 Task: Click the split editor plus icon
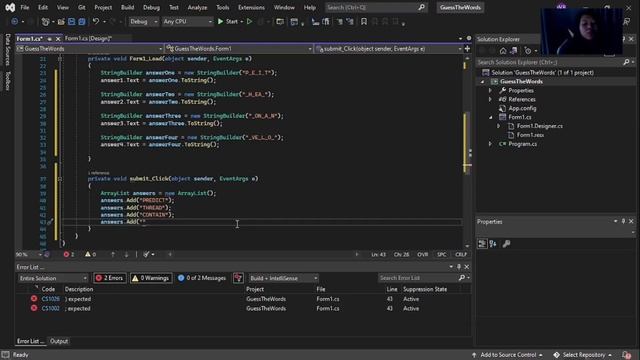pos(467,49)
